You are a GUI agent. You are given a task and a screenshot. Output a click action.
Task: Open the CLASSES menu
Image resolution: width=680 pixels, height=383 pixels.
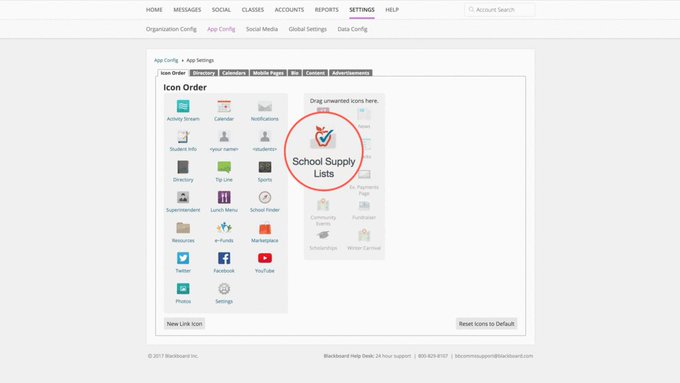click(x=253, y=10)
